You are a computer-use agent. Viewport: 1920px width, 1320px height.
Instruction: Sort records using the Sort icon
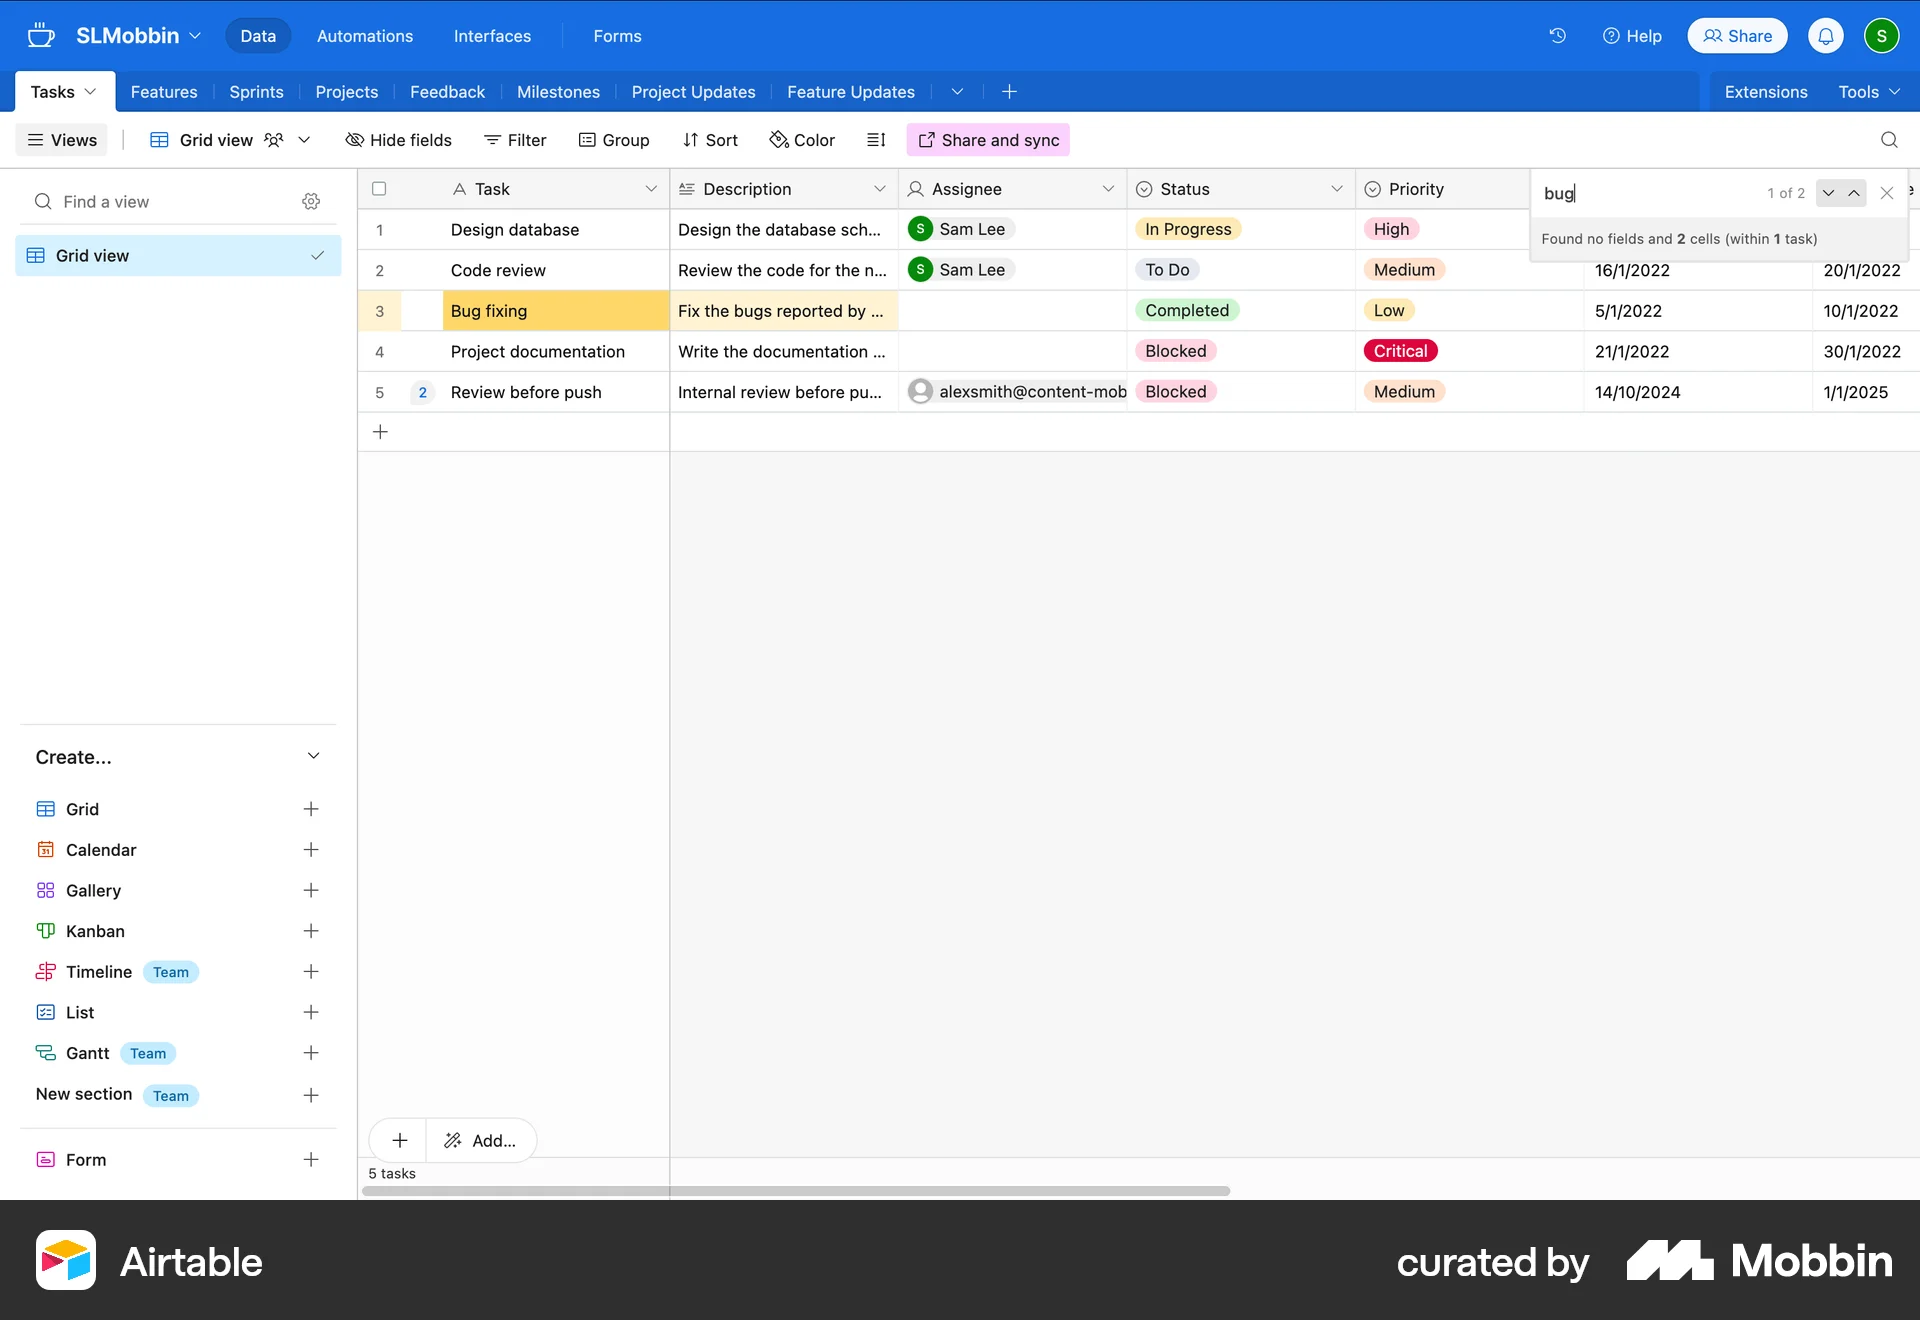pyautogui.click(x=710, y=140)
